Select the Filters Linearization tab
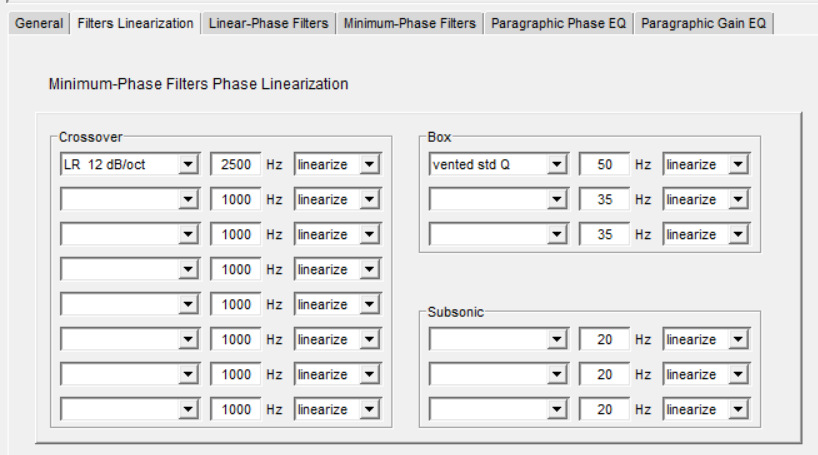This screenshot has height=455, width=818. 135,23
